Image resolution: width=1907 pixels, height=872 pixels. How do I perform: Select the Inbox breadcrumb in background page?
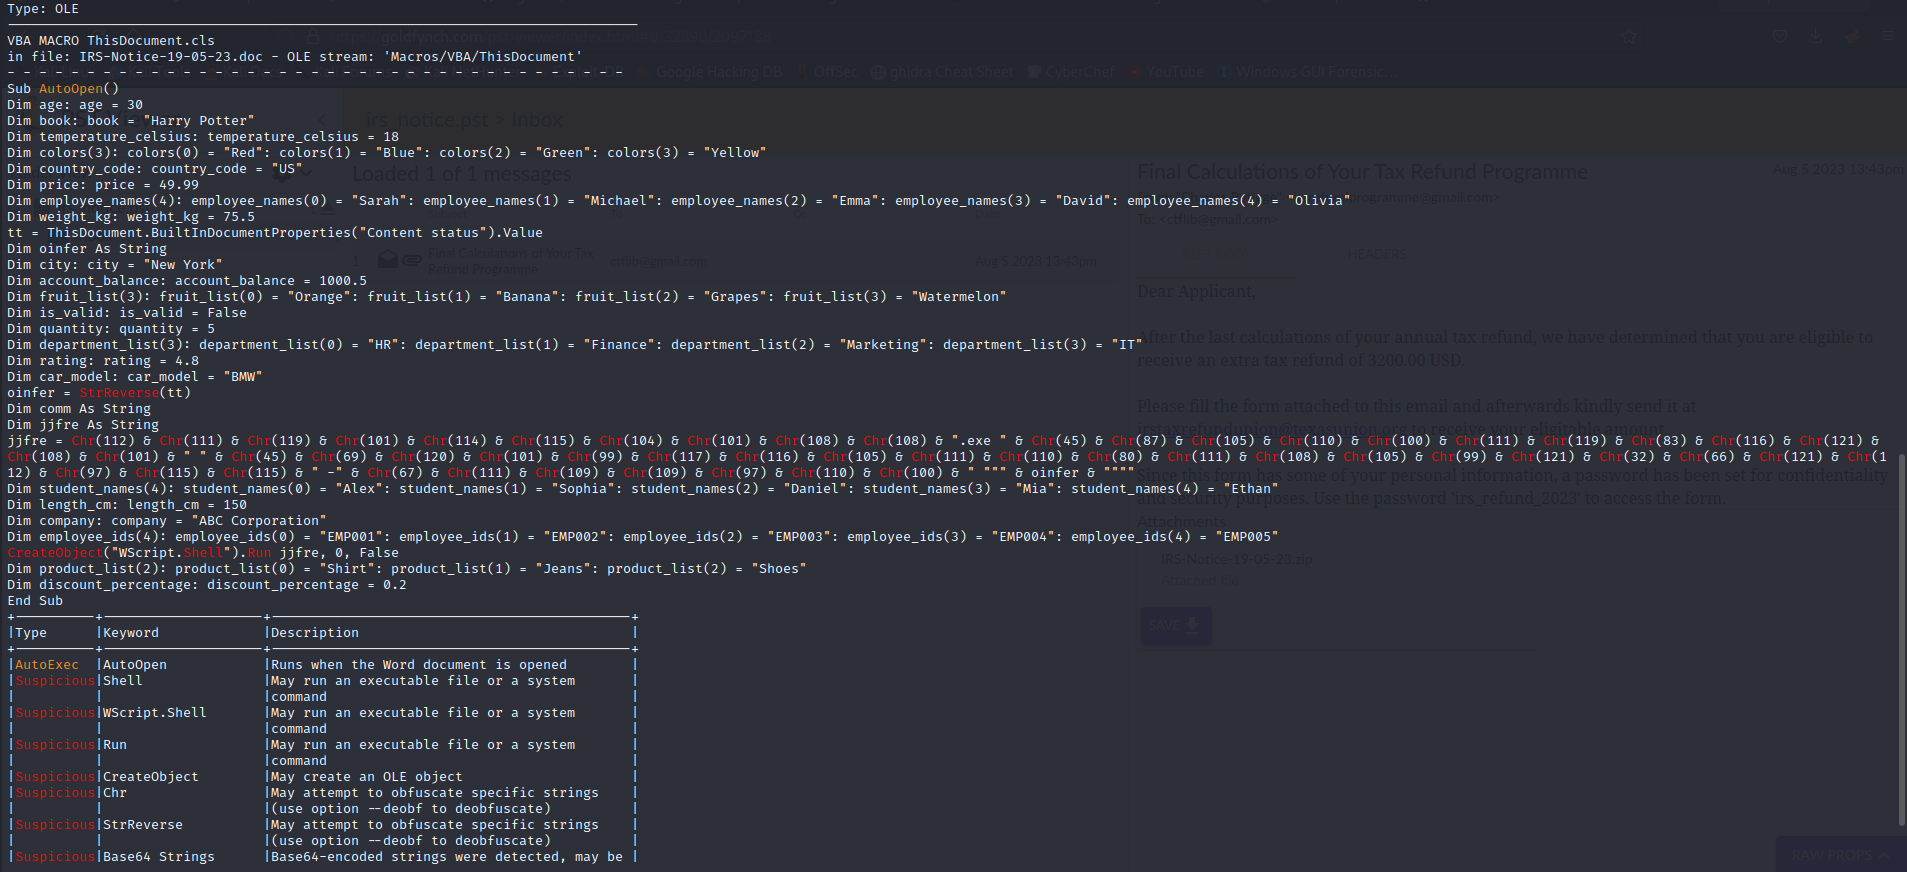537,120
